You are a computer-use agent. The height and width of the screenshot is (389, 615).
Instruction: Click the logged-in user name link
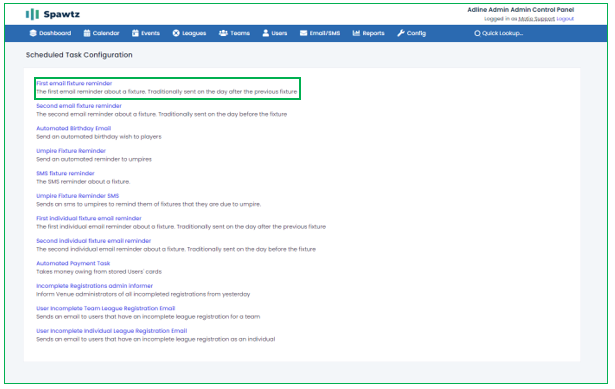(x=537, y=19)
